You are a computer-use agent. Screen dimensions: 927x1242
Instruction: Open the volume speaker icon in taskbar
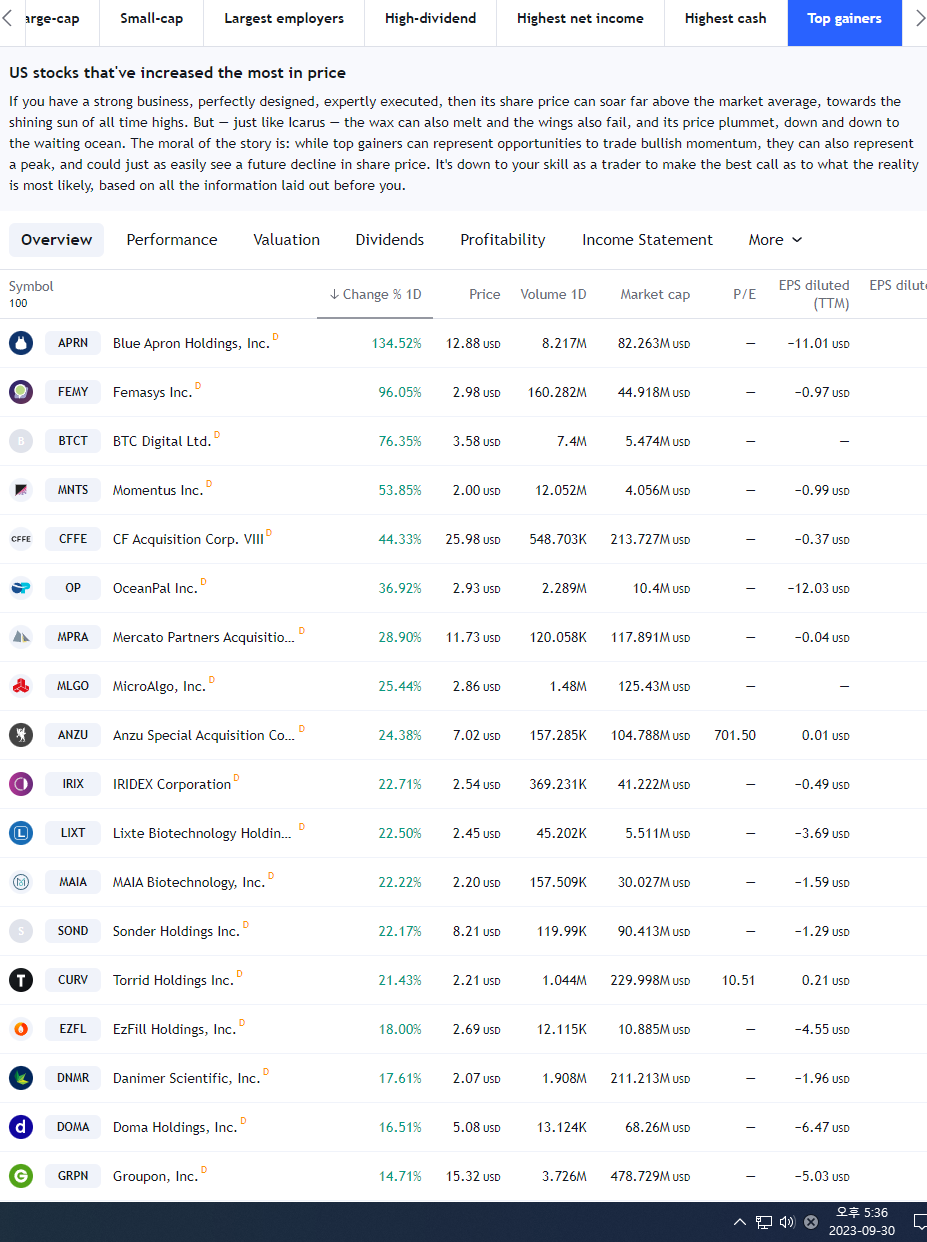point(787,1221)
